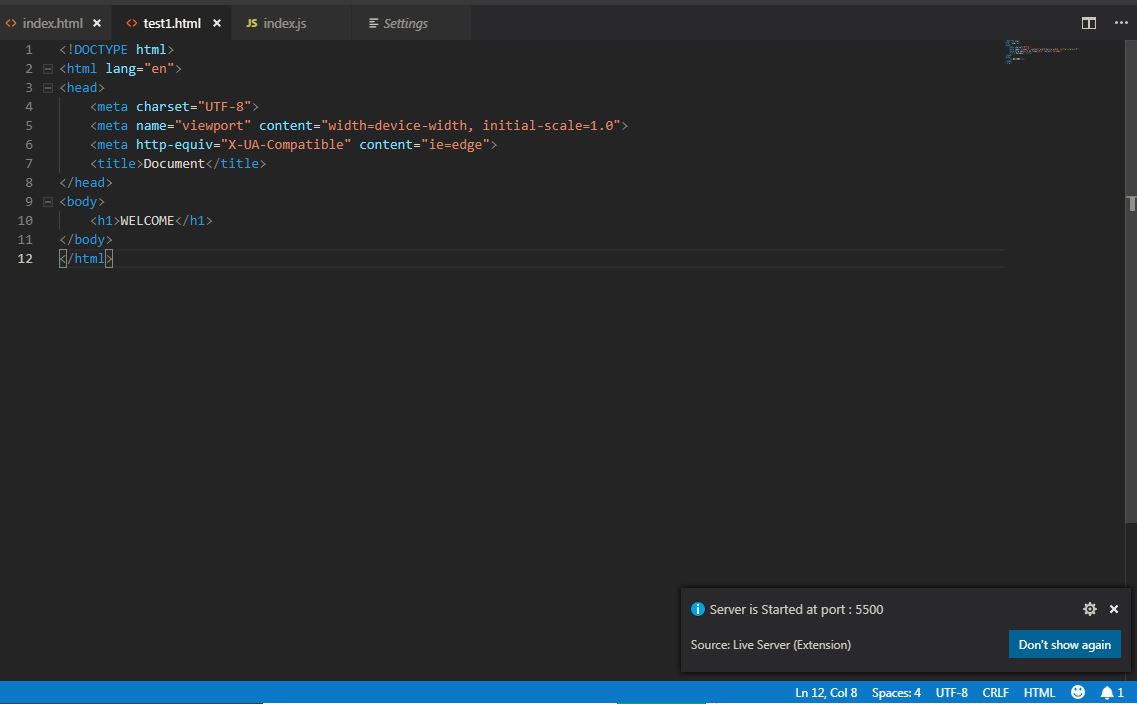The height and width of the screenshot is (704, 1137).
Task: Click Source: Live Server (Extension) text
Action: pos(771,645)
